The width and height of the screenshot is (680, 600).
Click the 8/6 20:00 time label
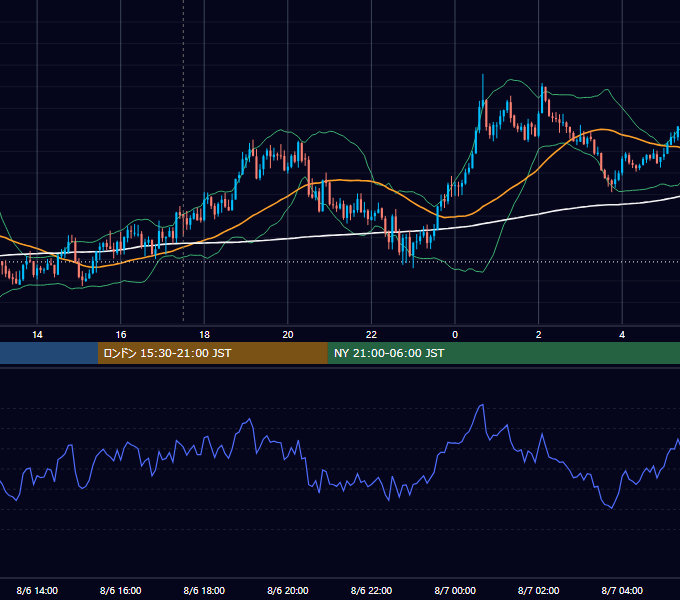(288, 590)
